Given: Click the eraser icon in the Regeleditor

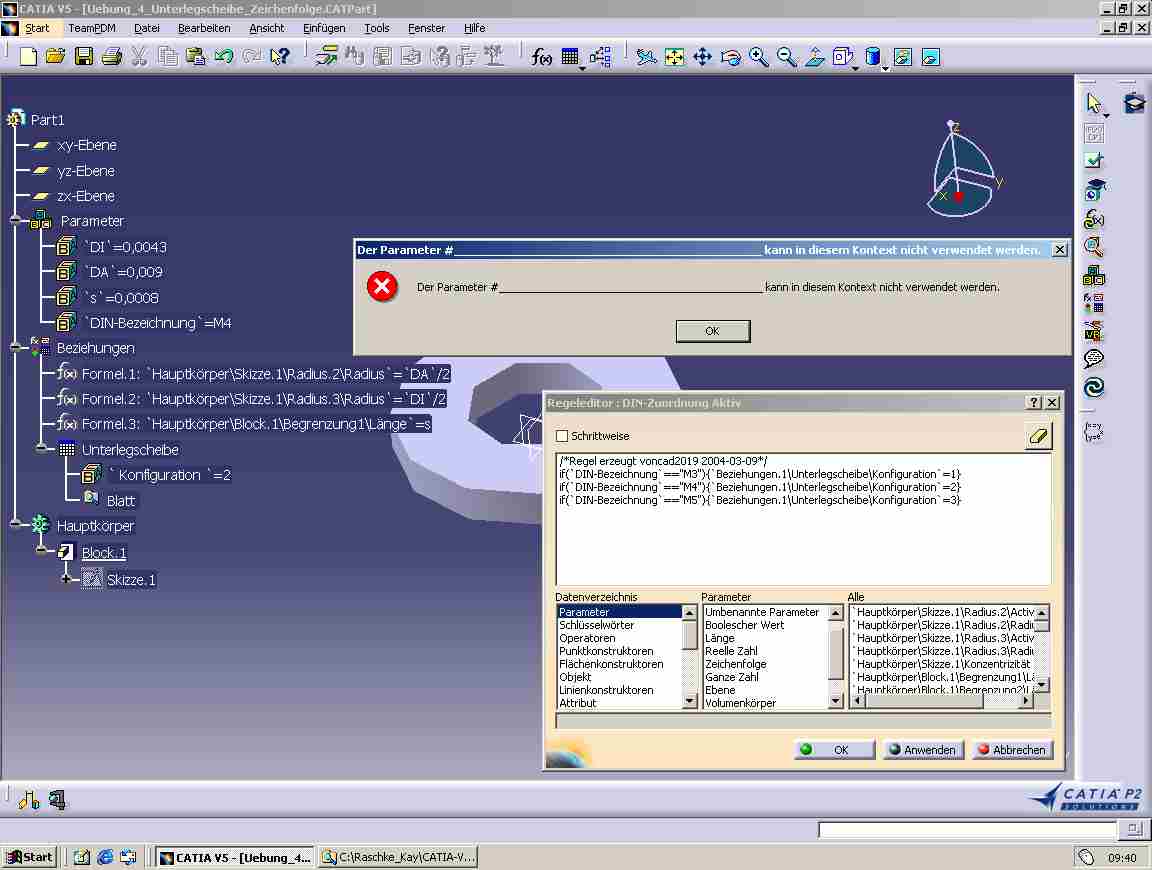Looking at the screenshot, I should (x=1038, y=436).
